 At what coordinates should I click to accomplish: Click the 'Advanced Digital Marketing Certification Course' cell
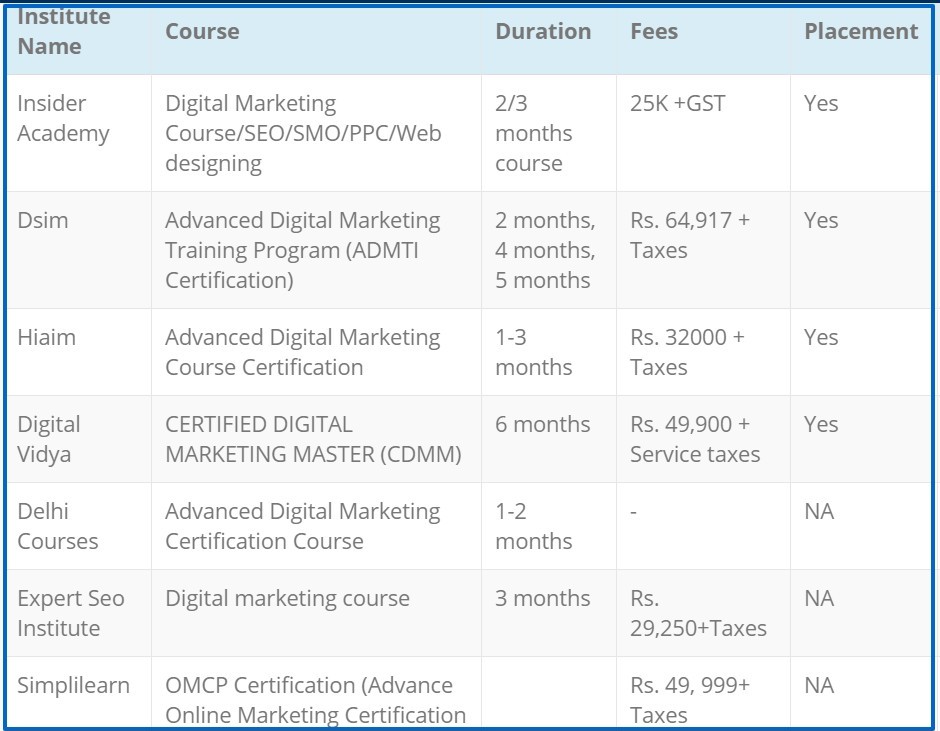pyautogui.click(x=317, y=526)
